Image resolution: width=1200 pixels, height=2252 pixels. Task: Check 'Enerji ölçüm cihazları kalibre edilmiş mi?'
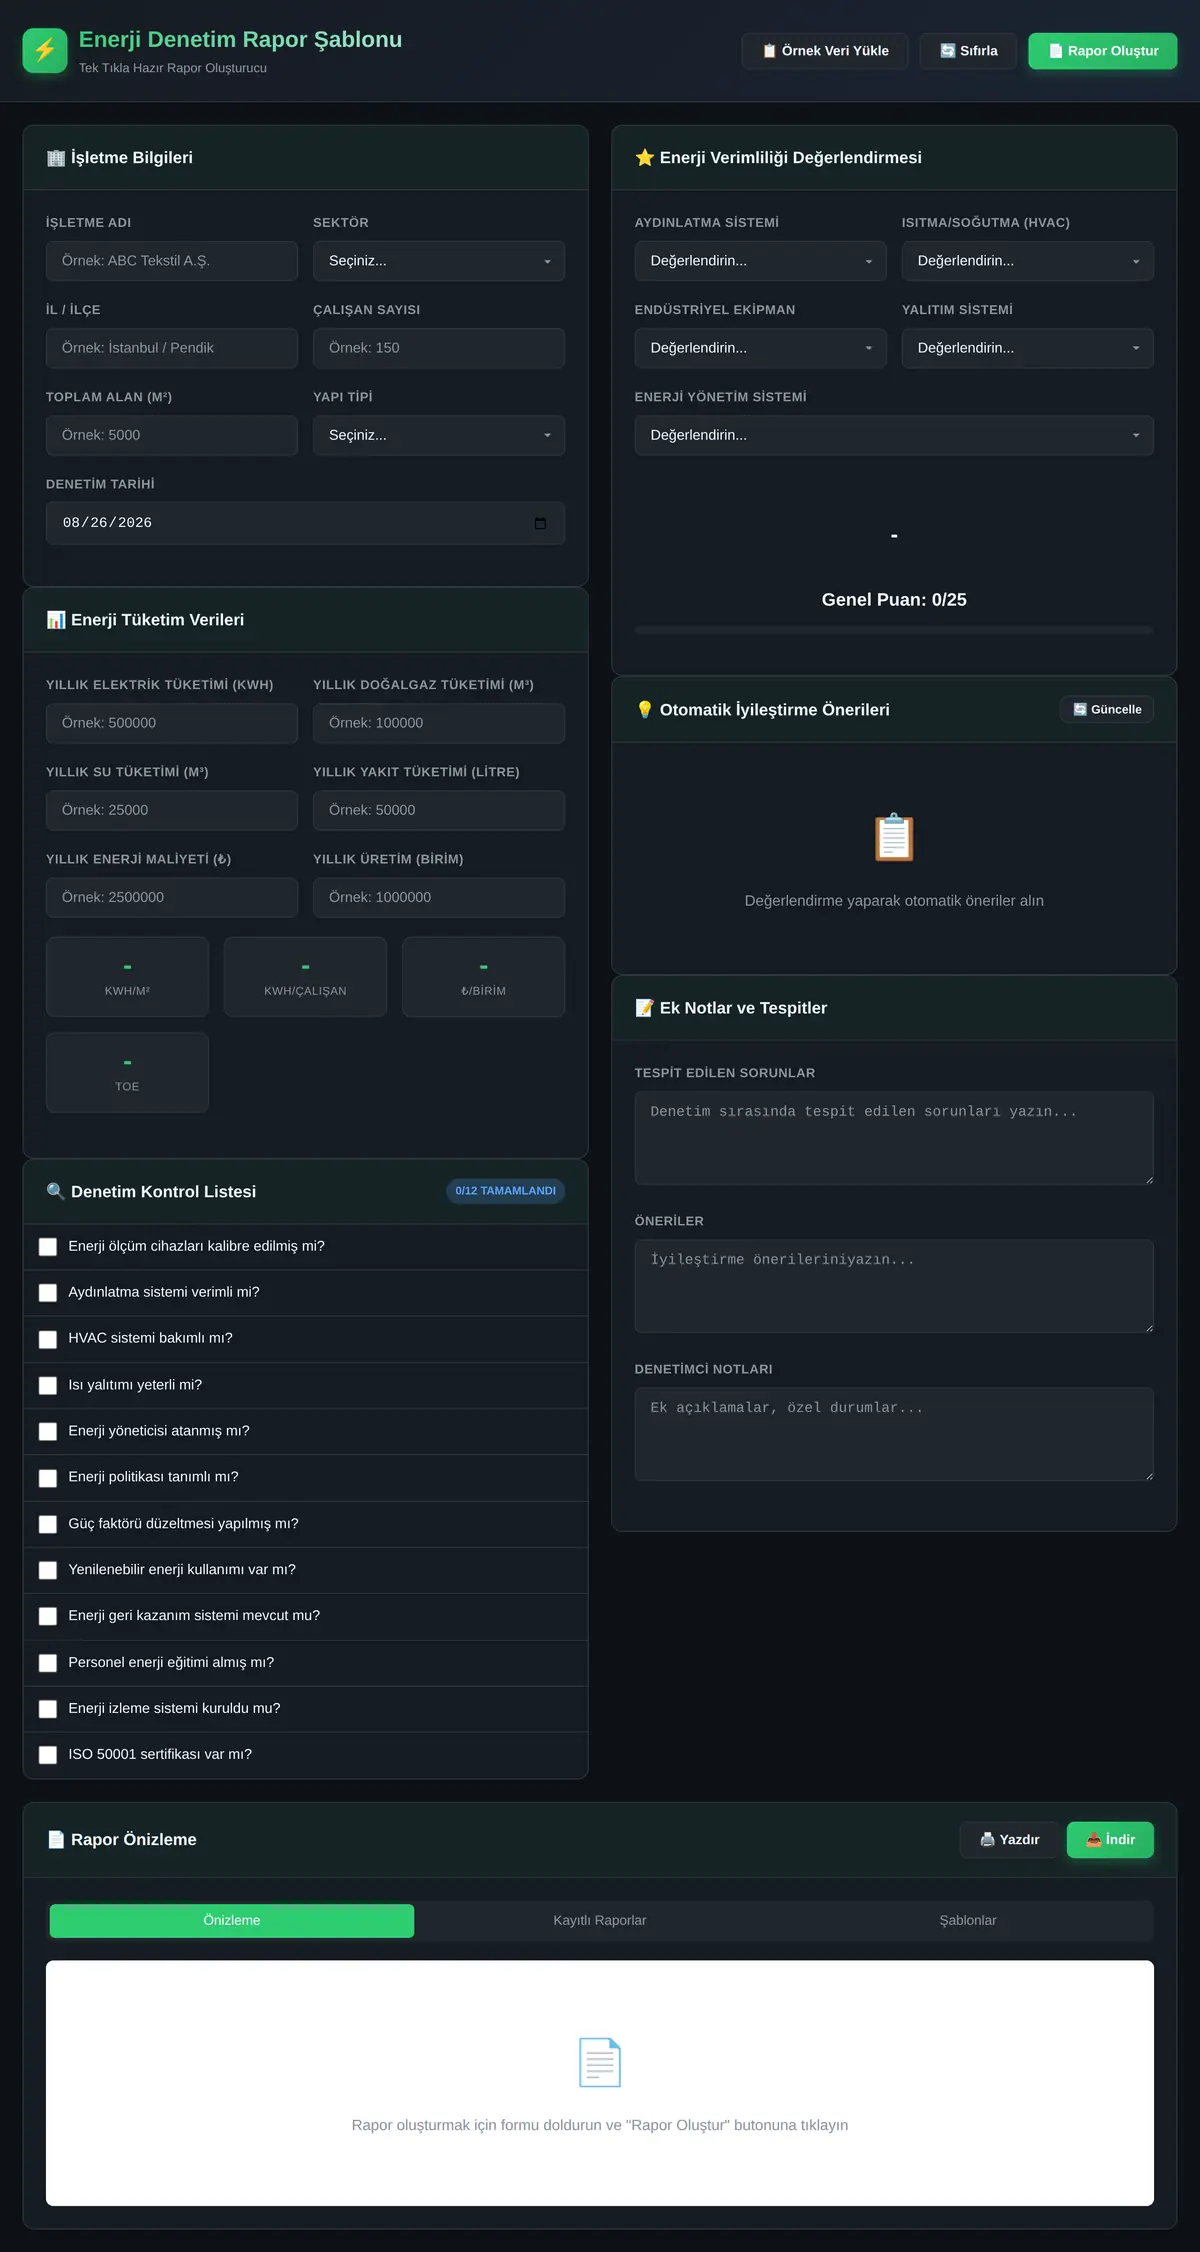click(48, 1247)
